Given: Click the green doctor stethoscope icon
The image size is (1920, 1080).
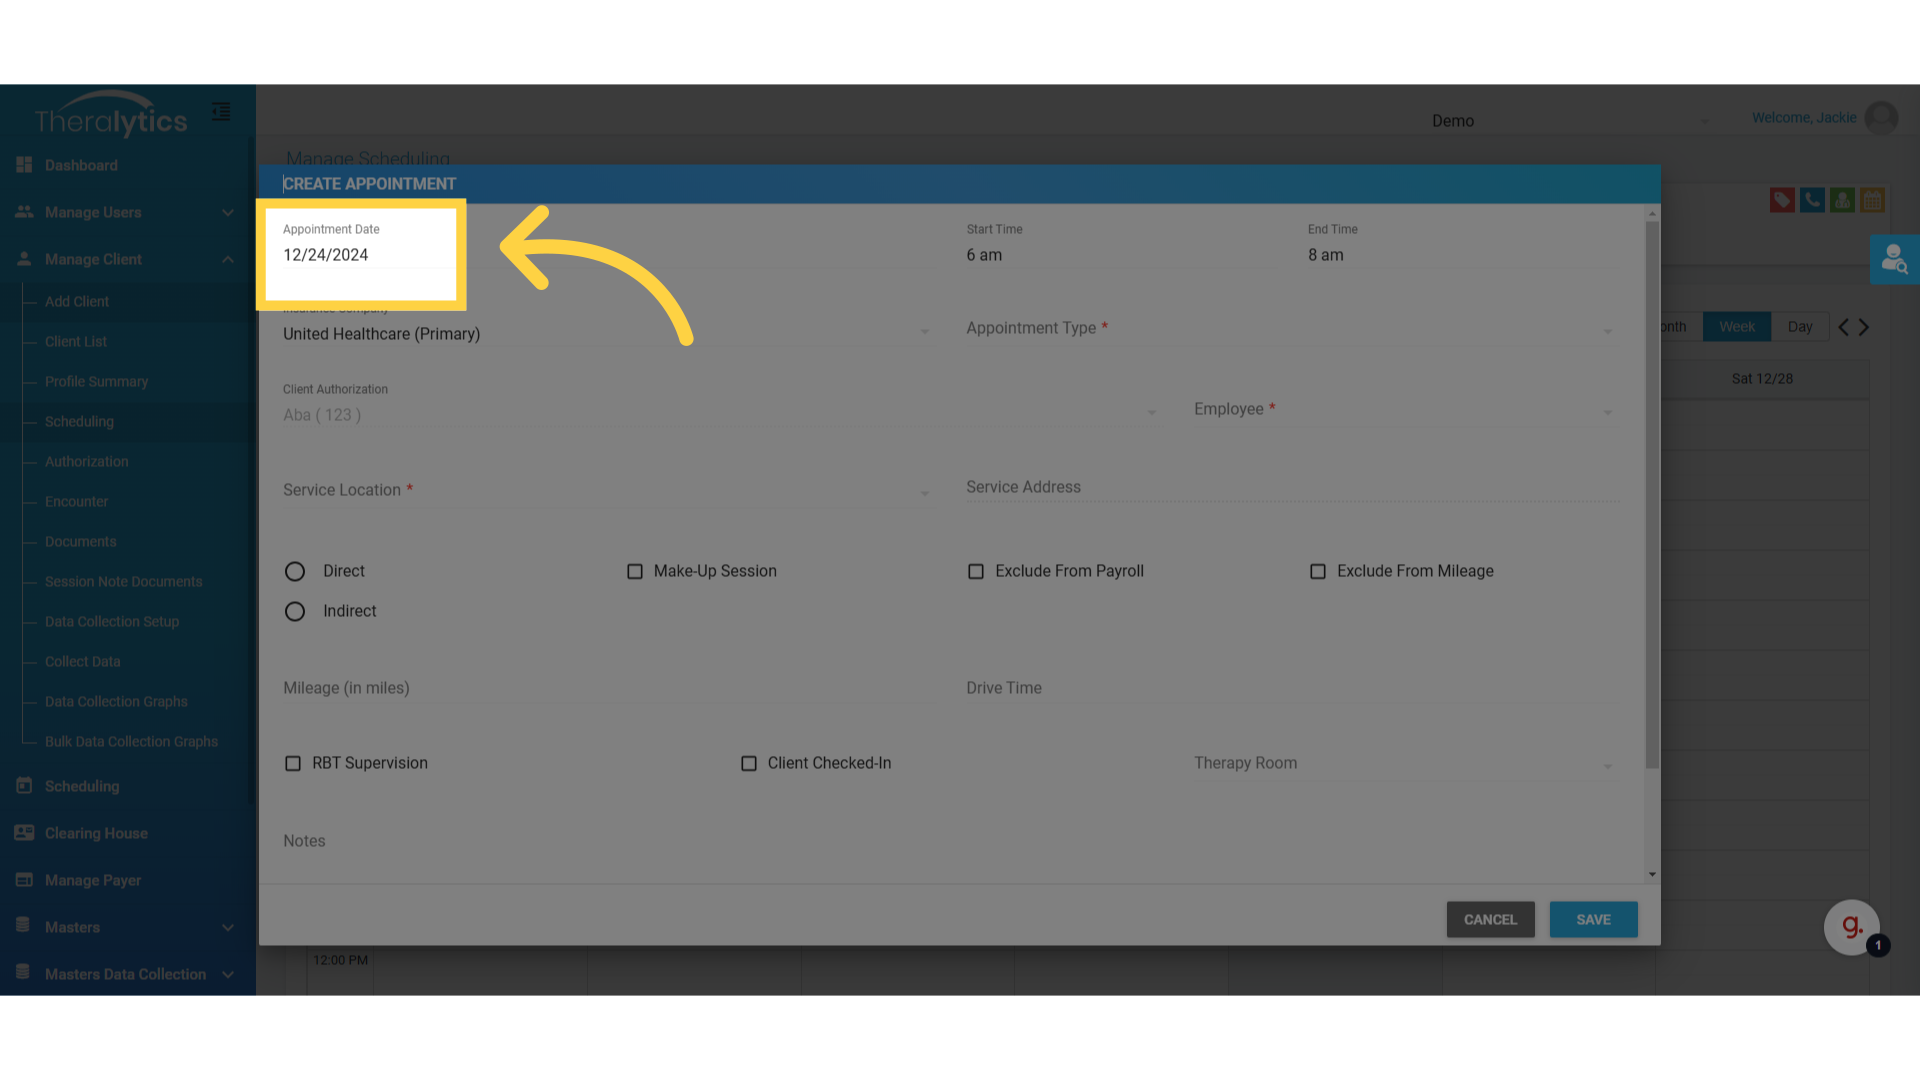Looking at the screenshot, I should tap(1842, 200).
